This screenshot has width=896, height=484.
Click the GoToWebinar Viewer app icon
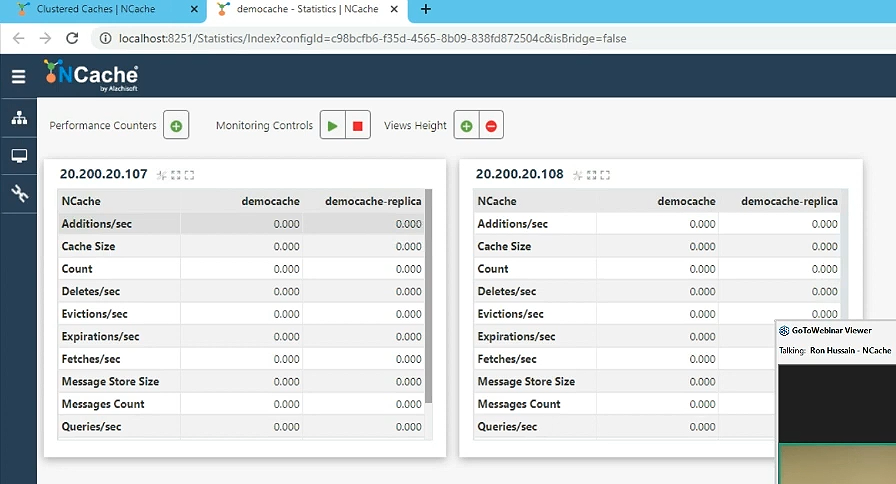784,330
